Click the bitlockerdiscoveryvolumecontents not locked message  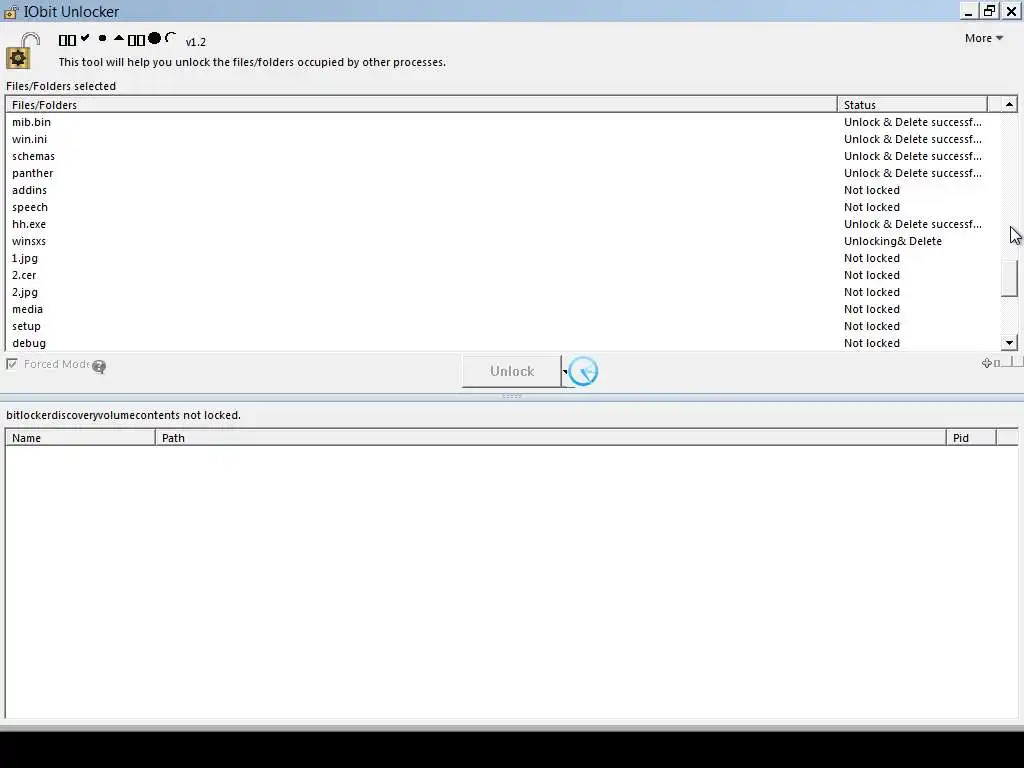[123, 415]
